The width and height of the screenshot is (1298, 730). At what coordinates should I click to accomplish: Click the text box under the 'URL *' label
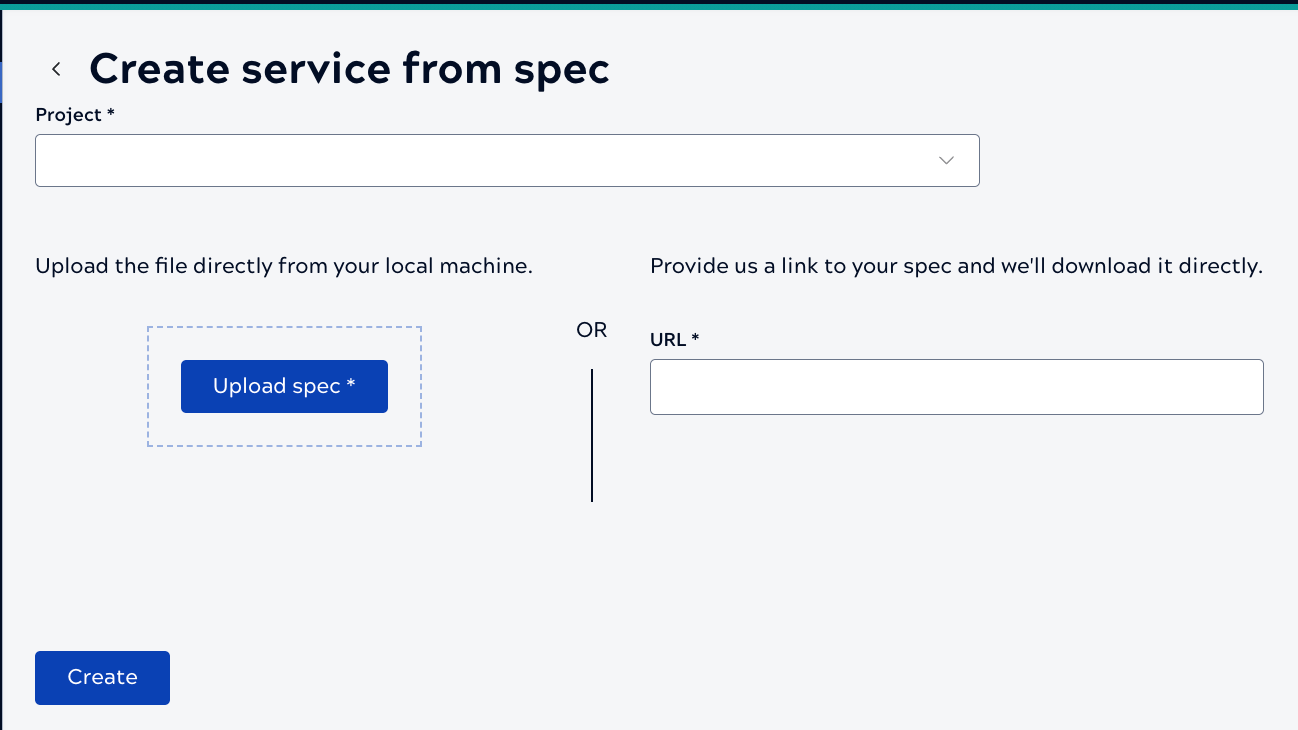[956, 387]
